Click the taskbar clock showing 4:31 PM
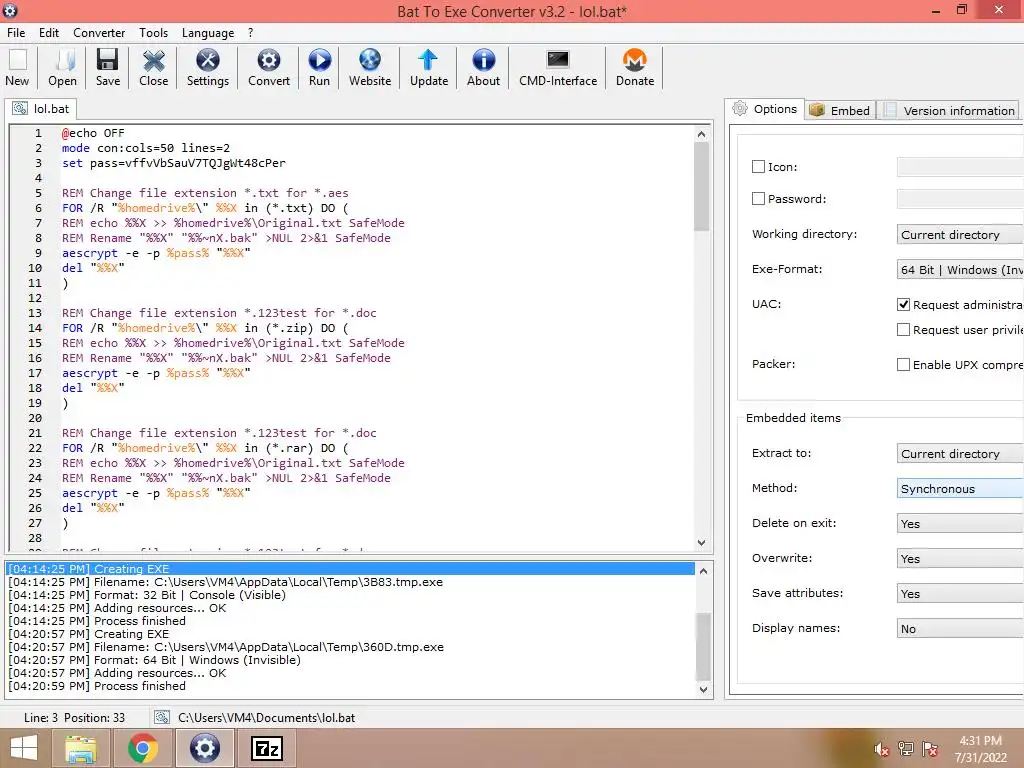Image resolution: width=1024 pixels, height=768 pixels. [x=980, y=749]
